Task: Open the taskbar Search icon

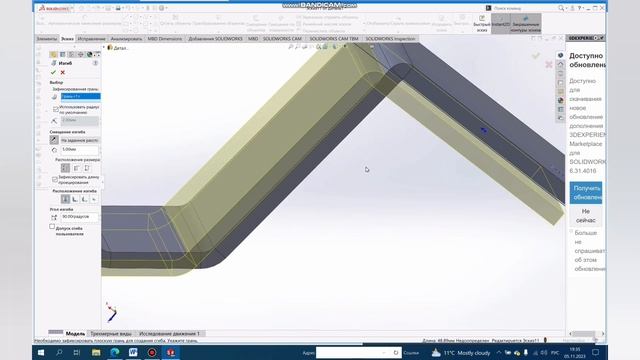Action: click(59, 352)
